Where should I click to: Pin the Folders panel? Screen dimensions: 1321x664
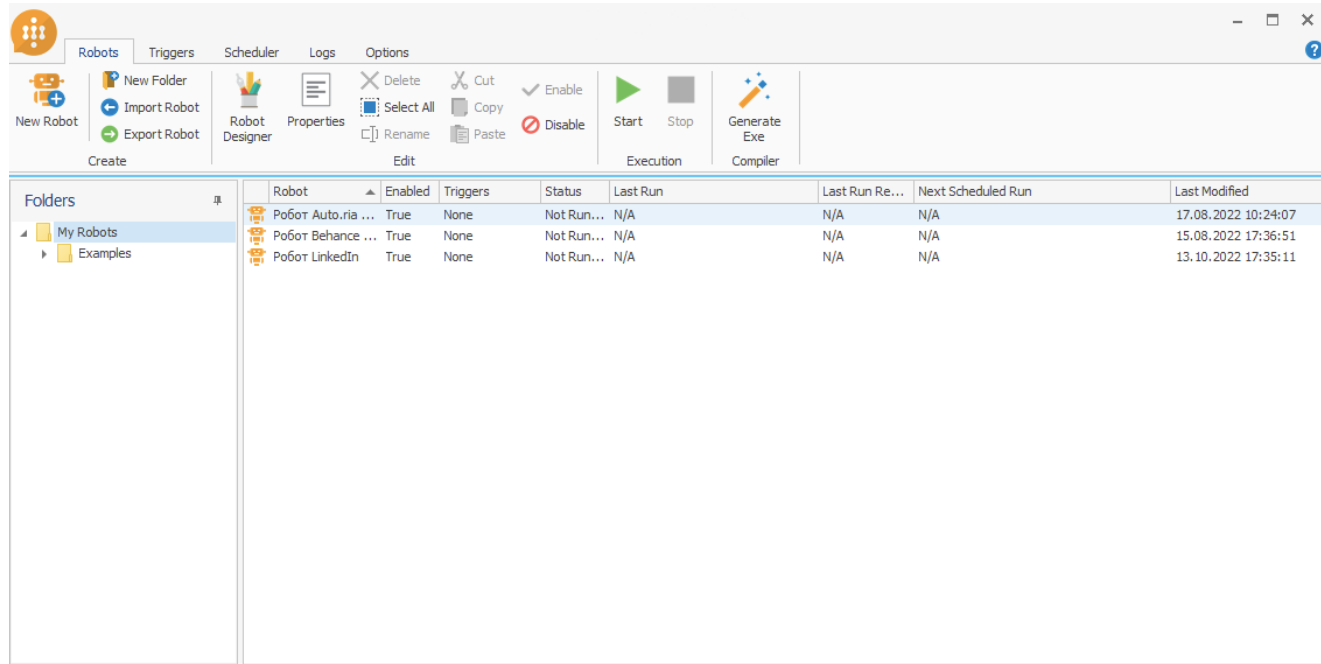click(218, 201)
